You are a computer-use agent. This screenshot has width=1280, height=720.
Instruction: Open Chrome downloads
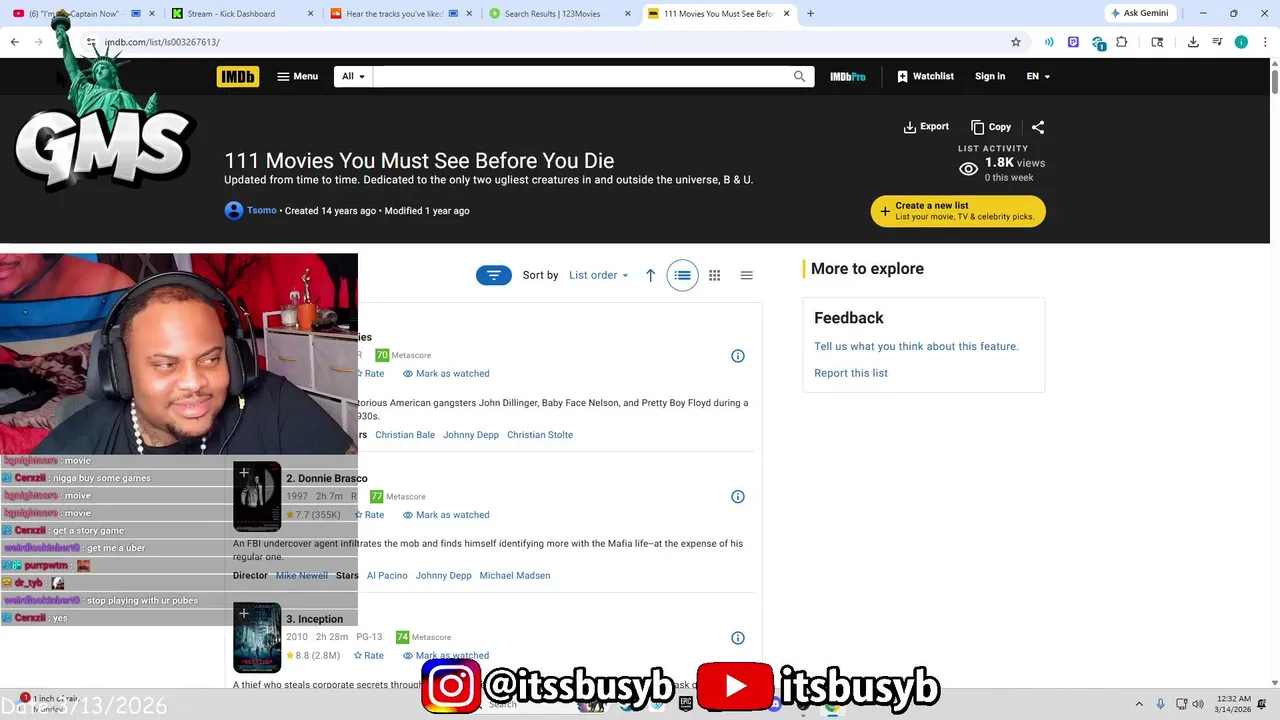pos(1193,42)
